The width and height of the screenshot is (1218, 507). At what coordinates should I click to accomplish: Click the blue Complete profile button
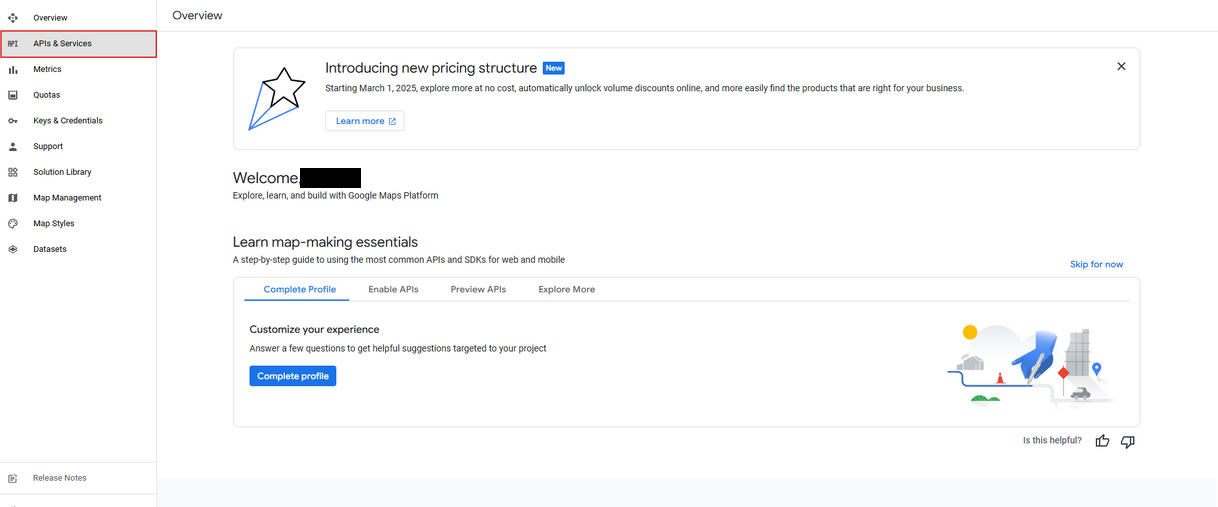pos(293,376)
